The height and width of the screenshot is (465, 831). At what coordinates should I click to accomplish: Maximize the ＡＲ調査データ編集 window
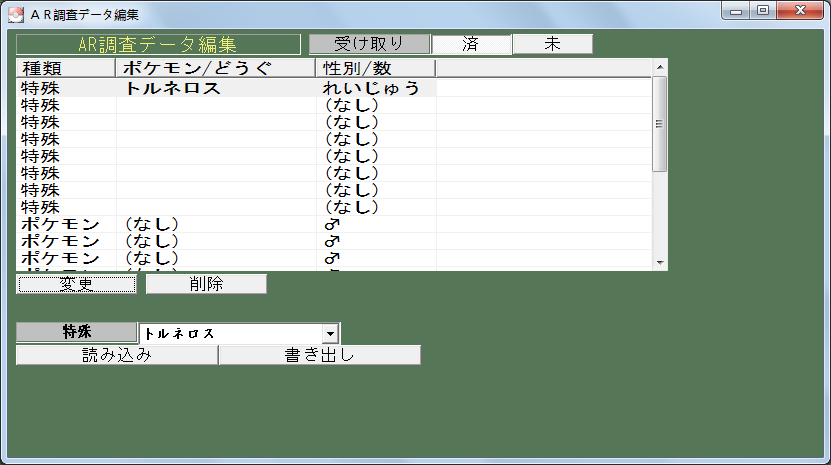(763, 11)
